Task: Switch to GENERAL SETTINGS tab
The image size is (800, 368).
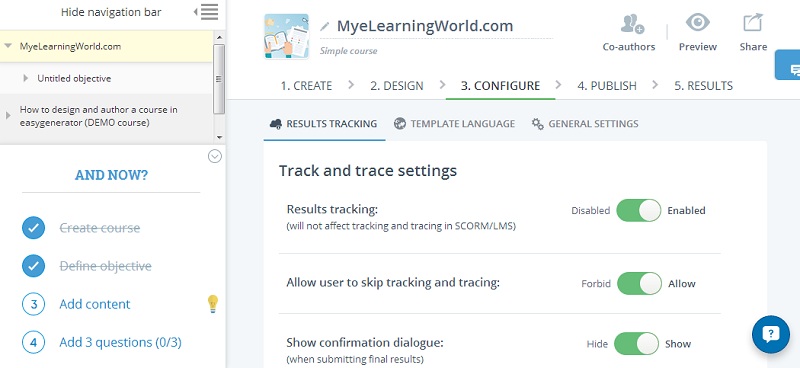Action: tap(585, 124)
